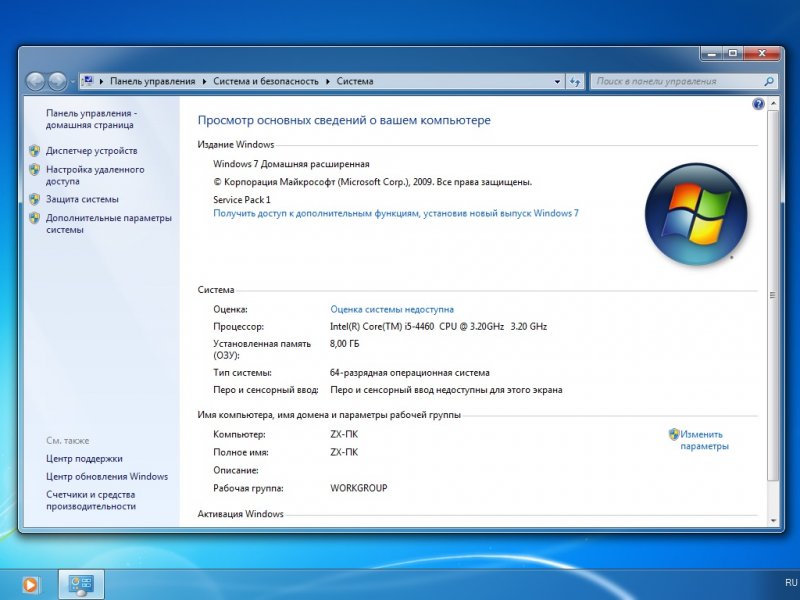
Task: Click the link about a new Windows 7 edition
Action: tap(396, 213)
